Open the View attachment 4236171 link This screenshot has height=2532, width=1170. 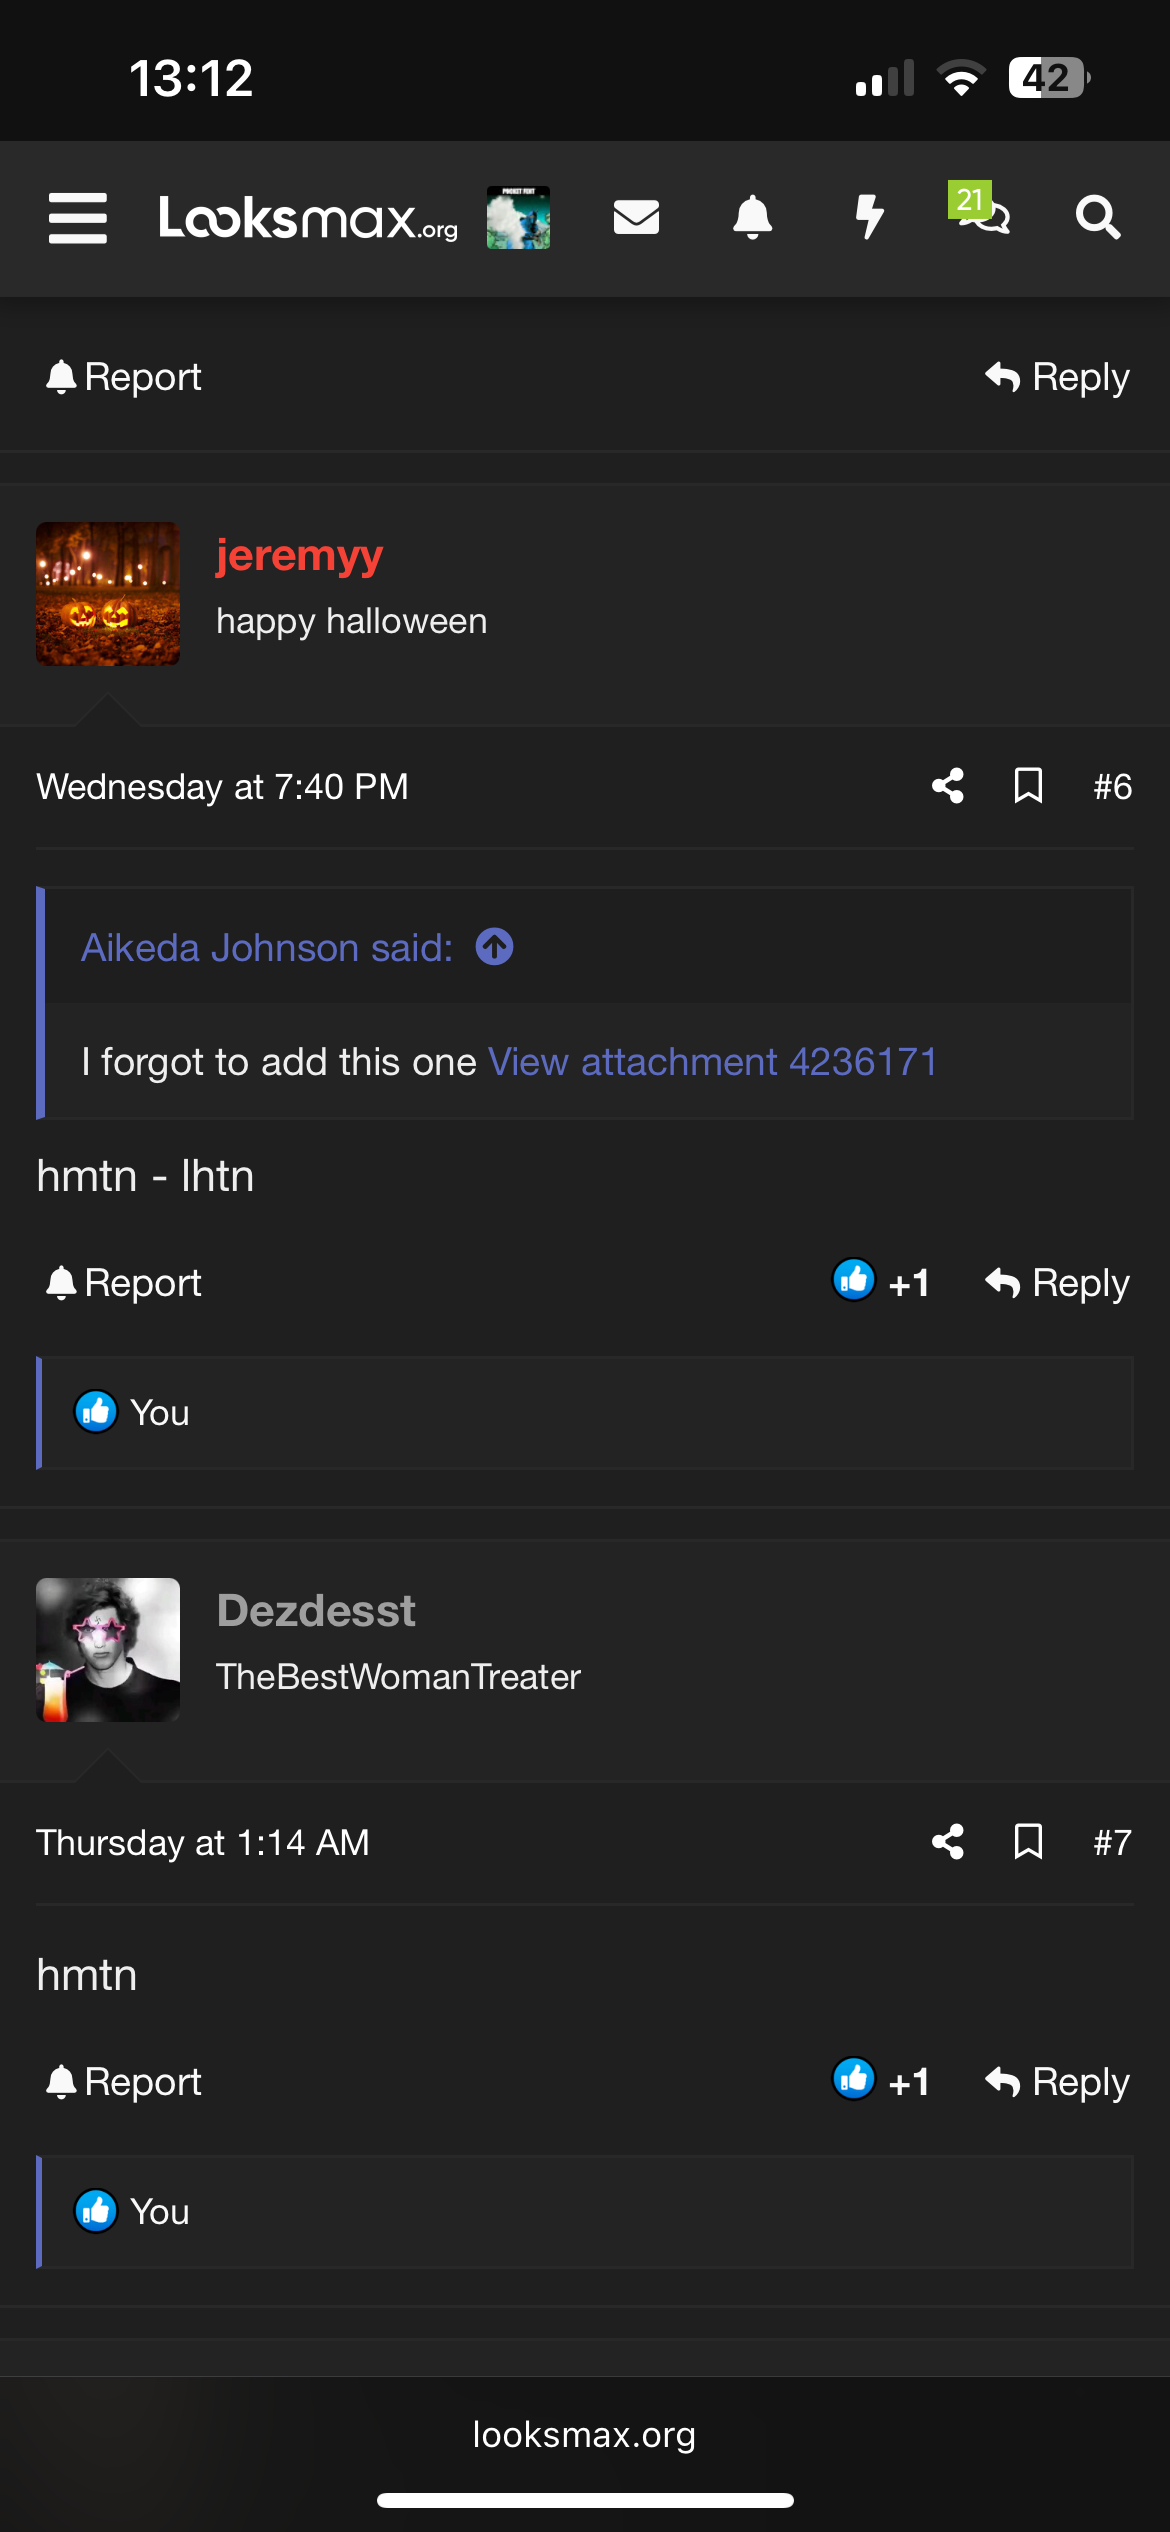click(712, 1062)
